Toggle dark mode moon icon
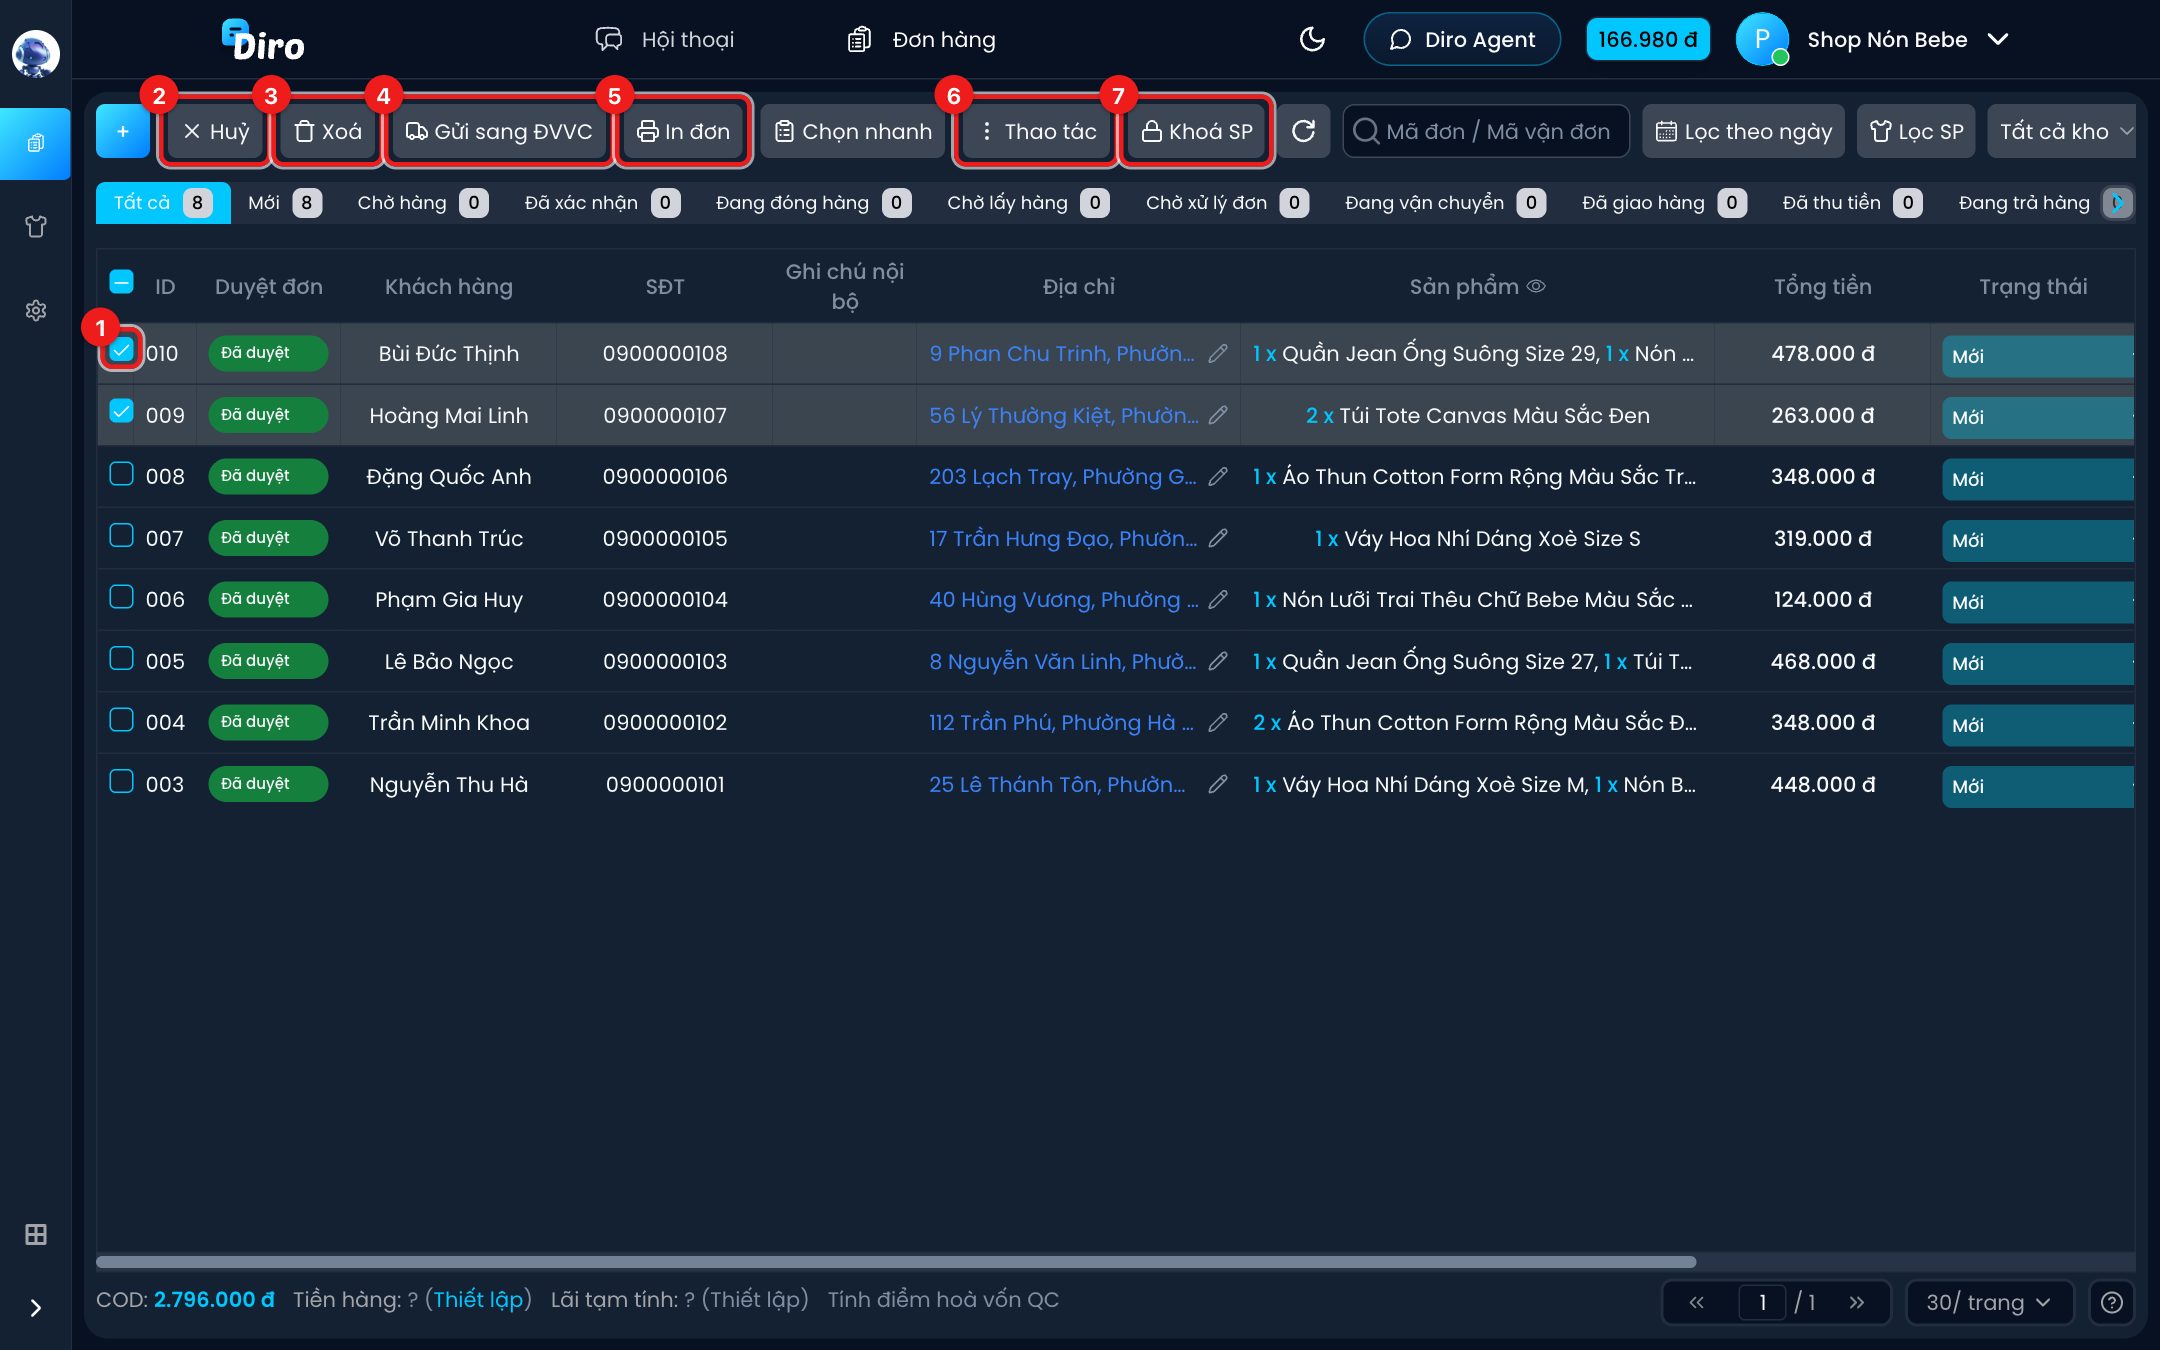This screenshot has height=1350, width=2160. coord(1312,40)
